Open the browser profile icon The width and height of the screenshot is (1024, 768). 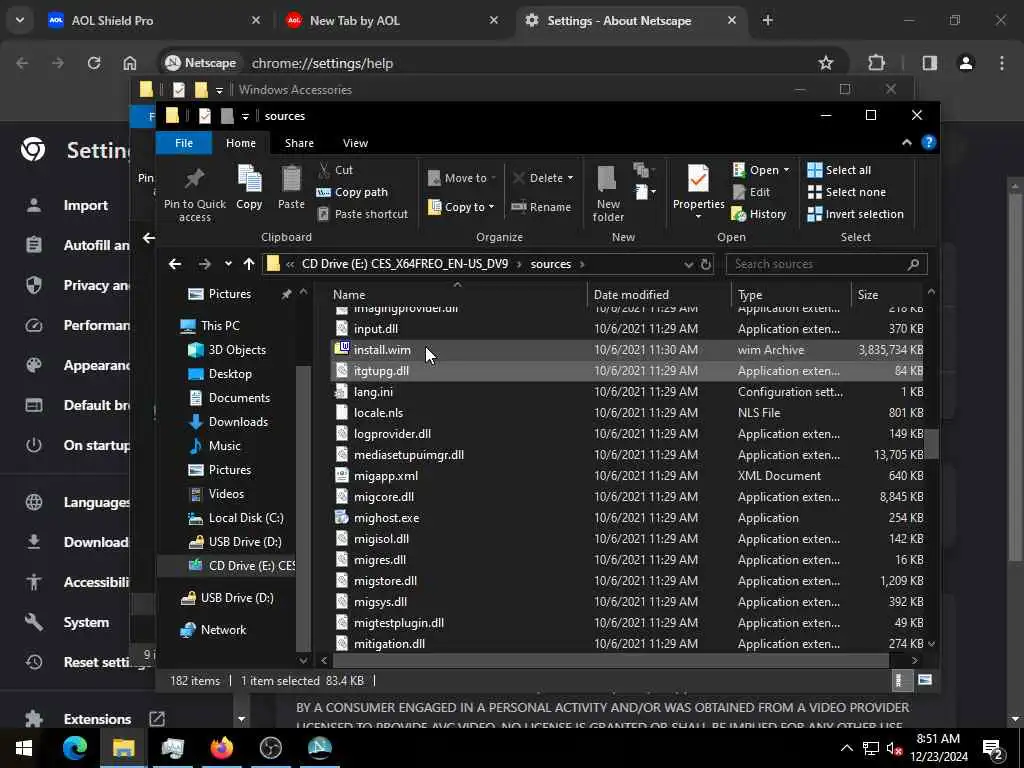(x=966, y=63)
